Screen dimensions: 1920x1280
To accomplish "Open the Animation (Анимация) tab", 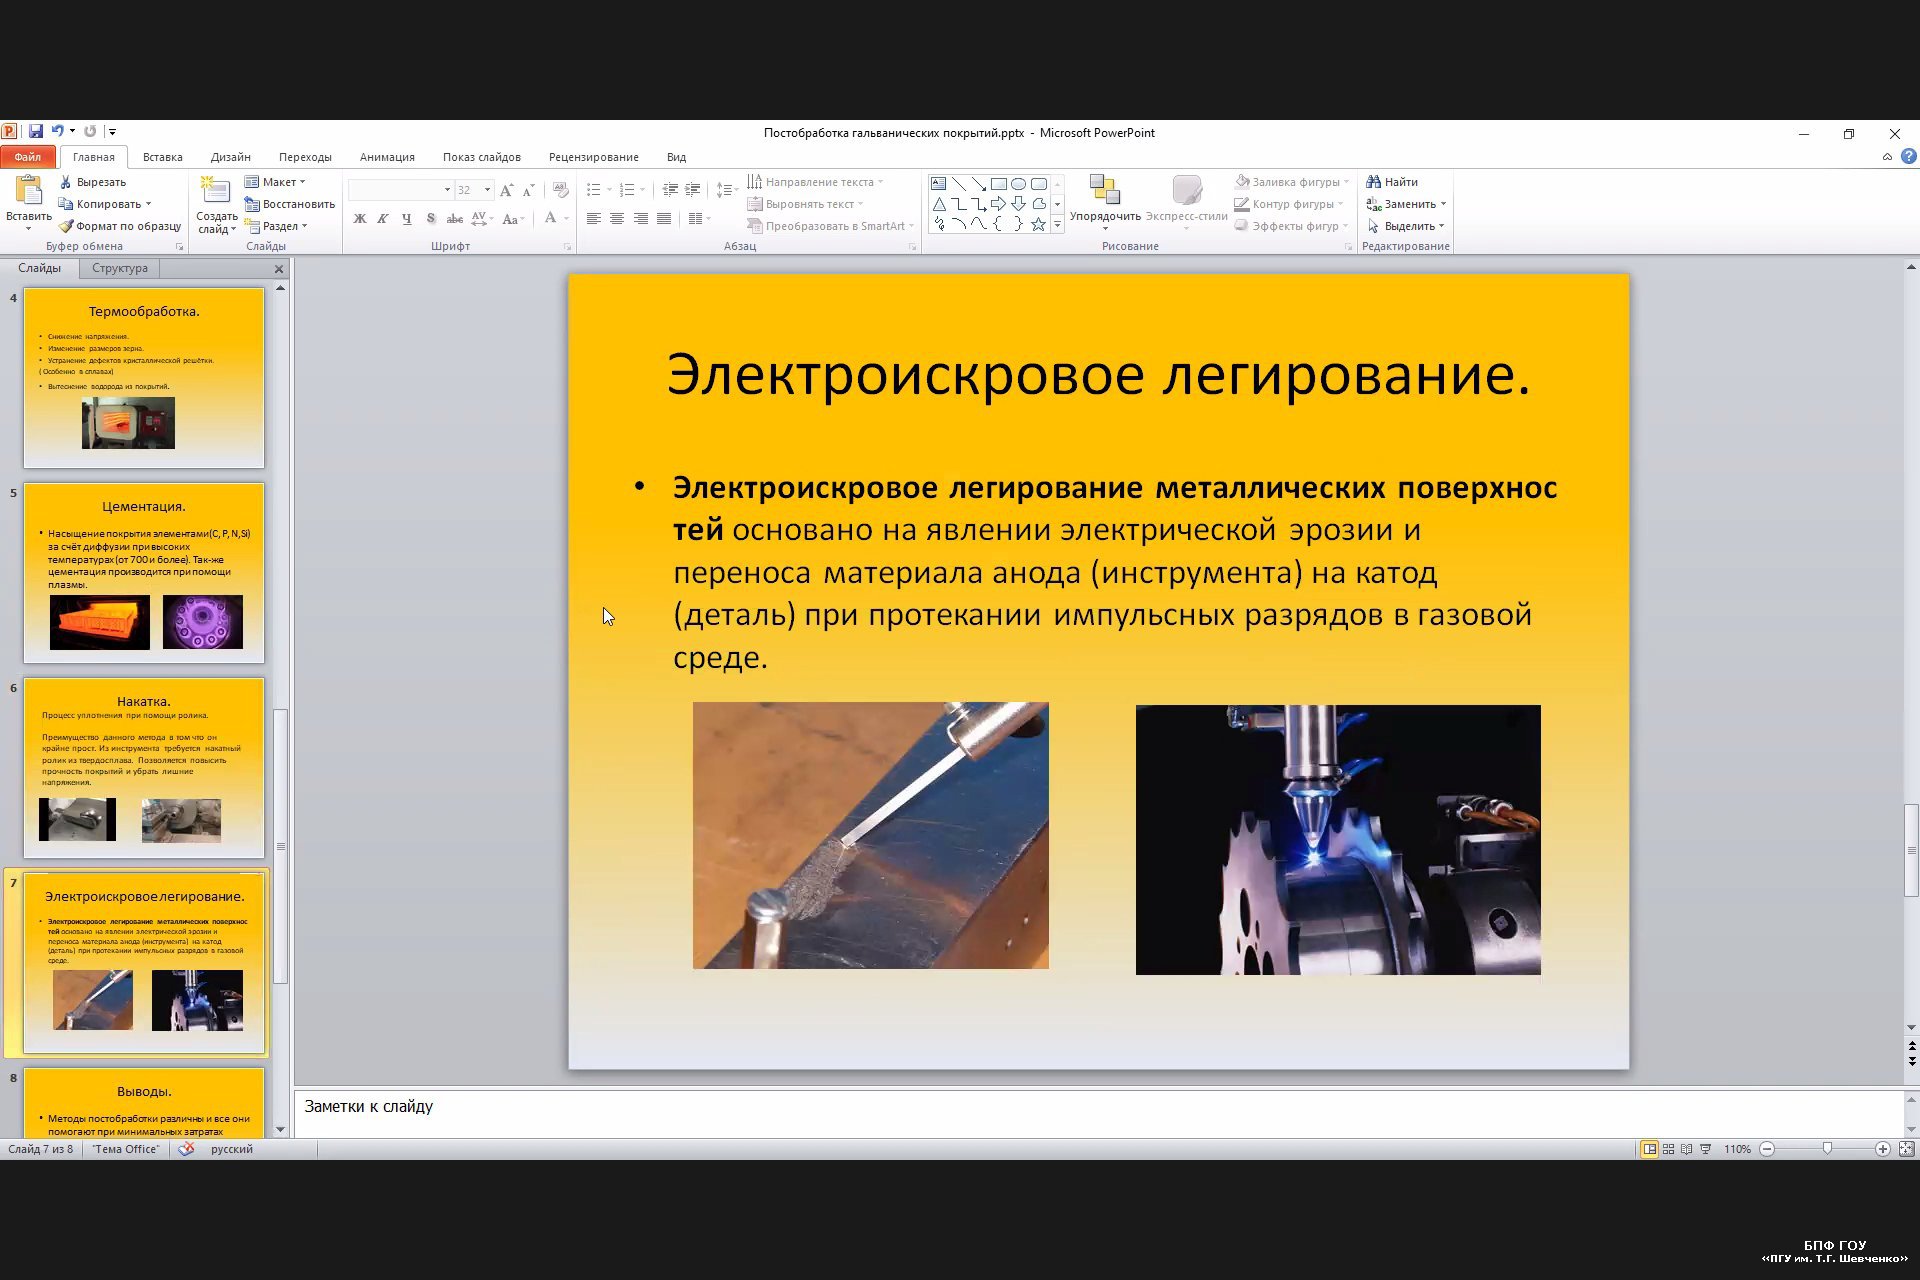I will click(x=387, y=157).
